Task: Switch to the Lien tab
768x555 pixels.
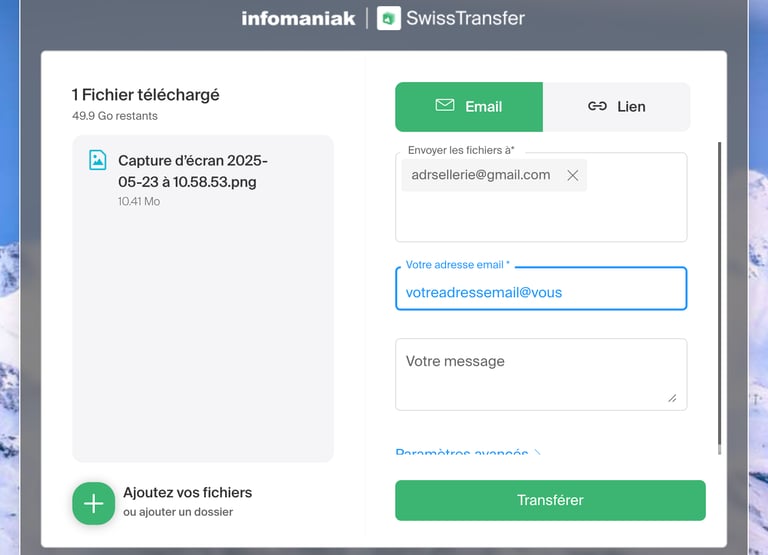Action: click(617, 107)
